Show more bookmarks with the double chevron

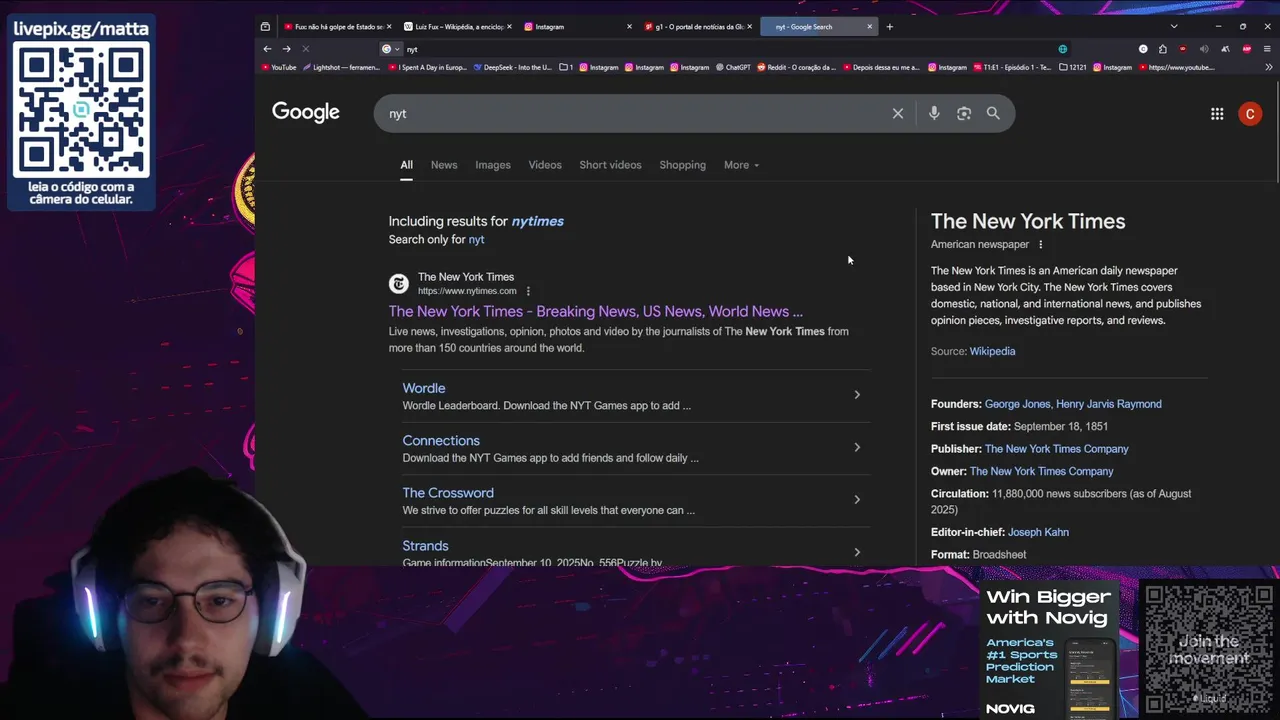tap(1269, 68)
